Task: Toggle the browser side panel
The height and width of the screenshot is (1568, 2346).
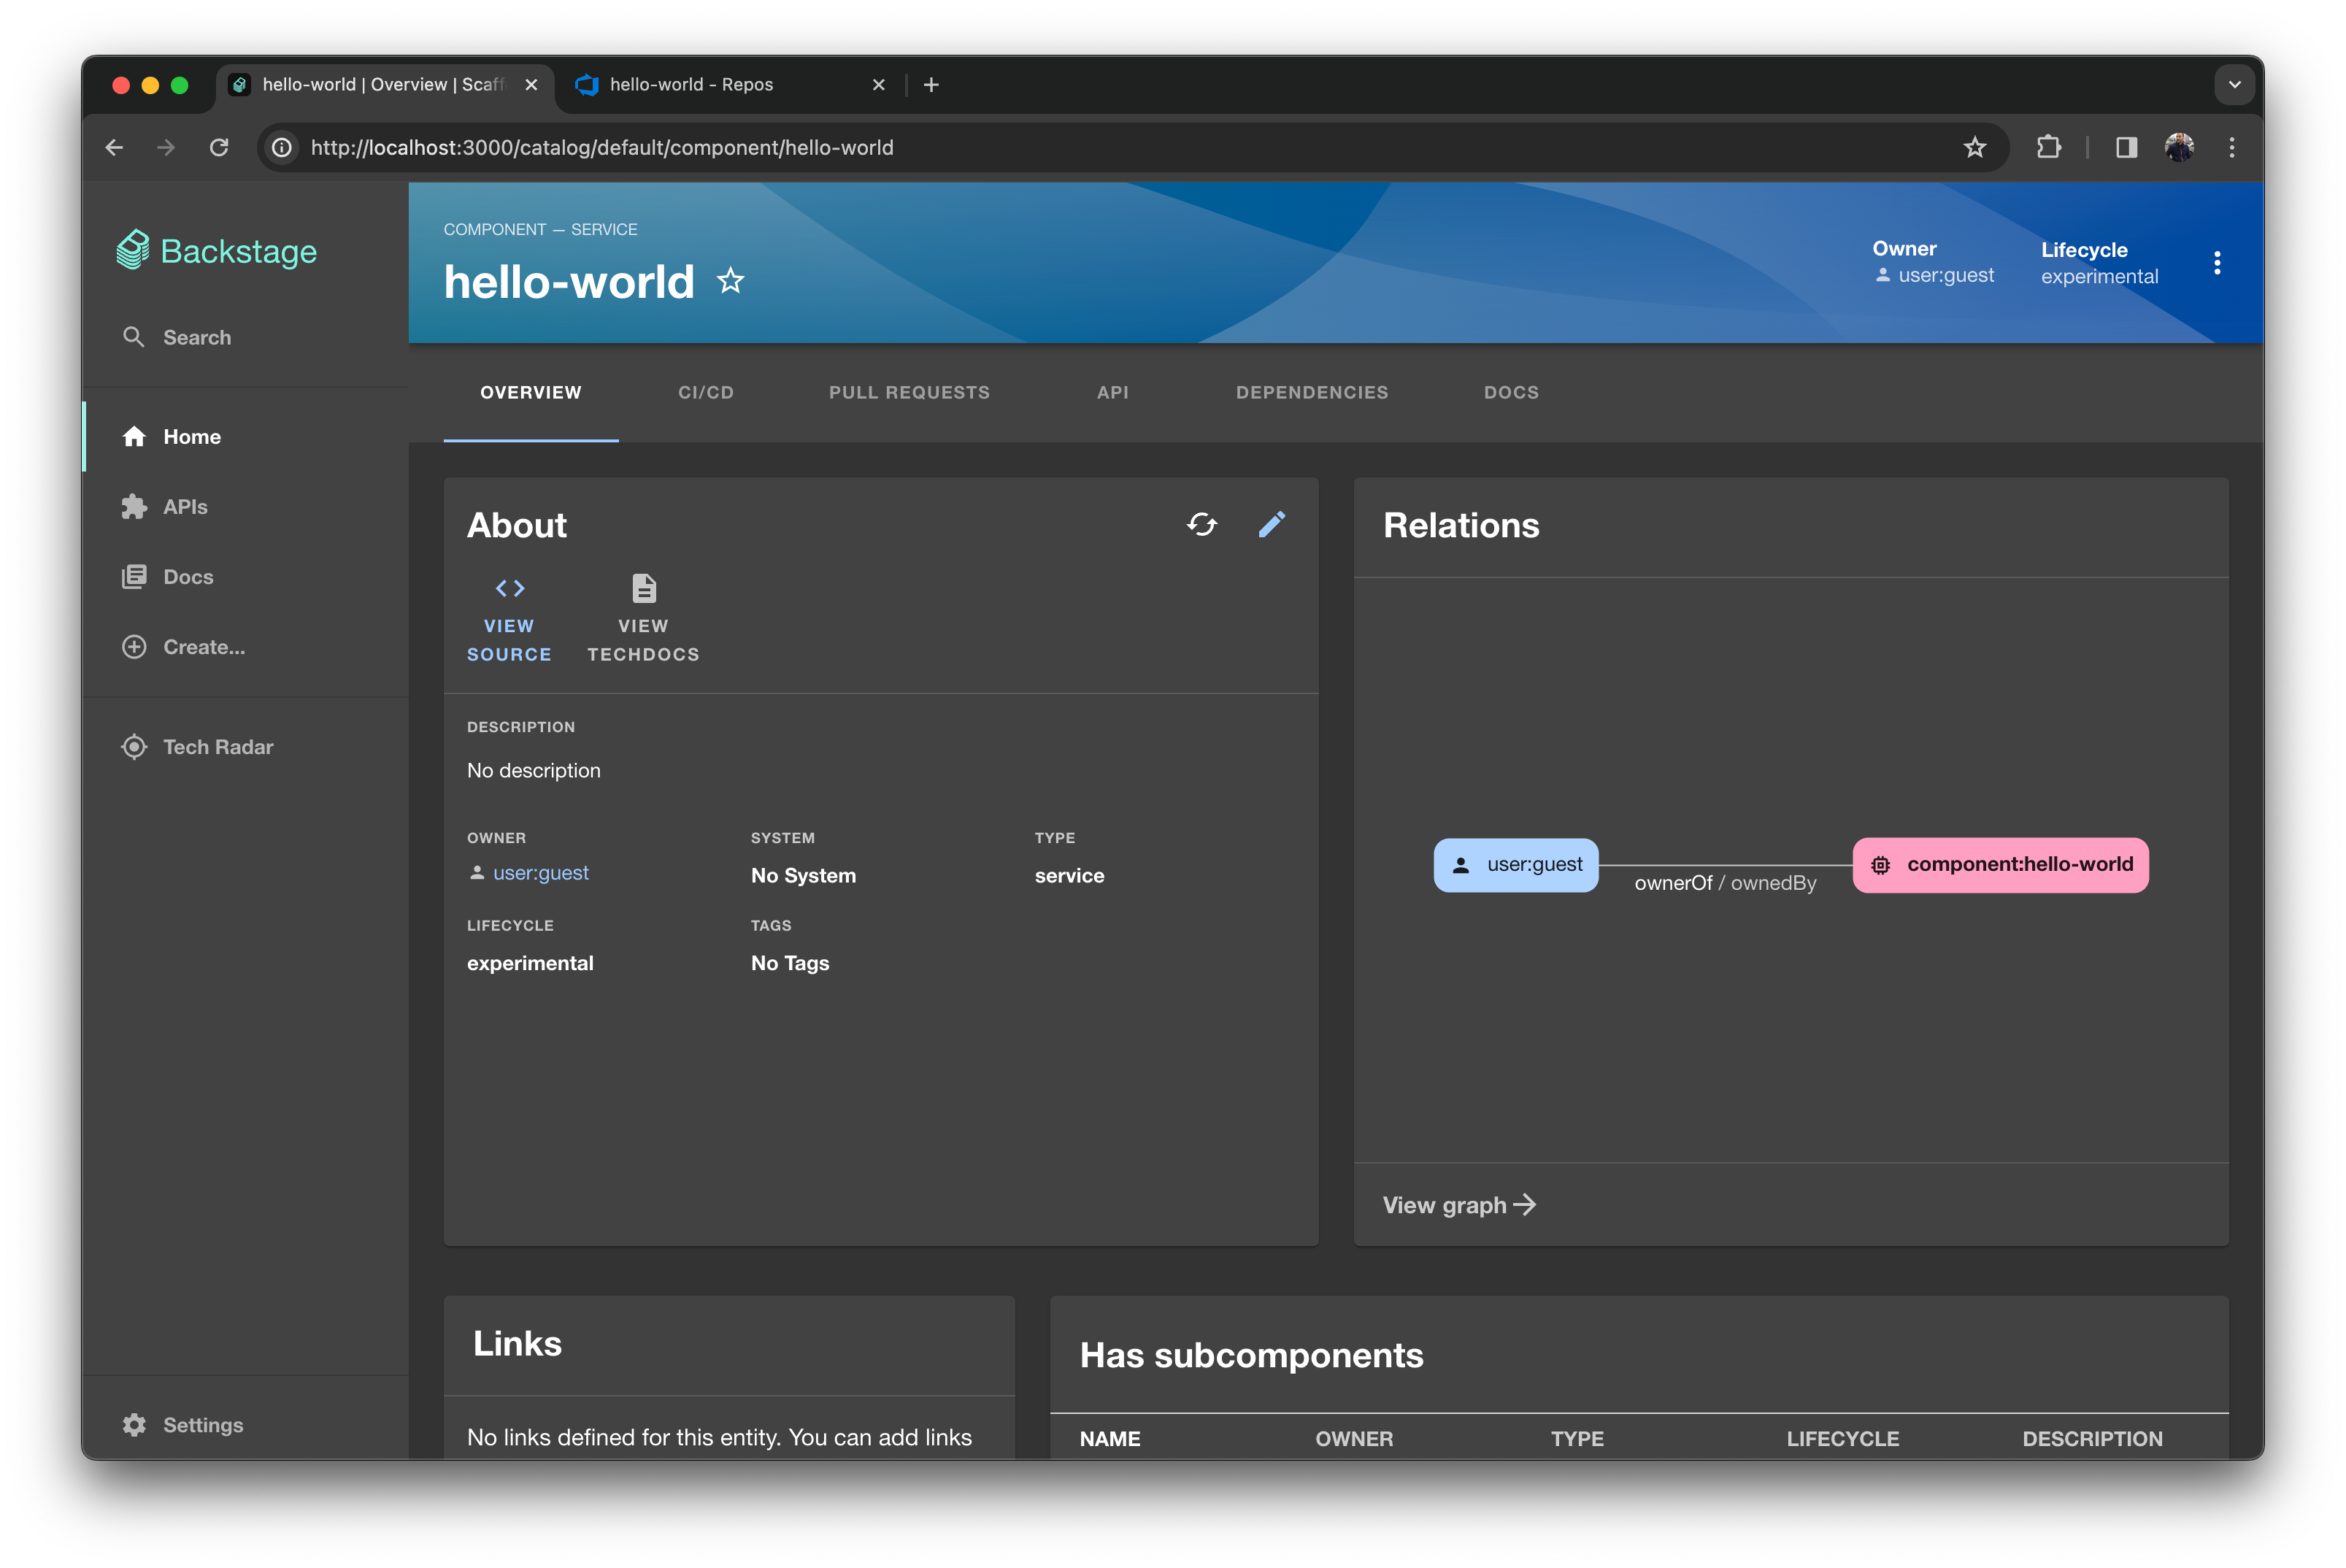Action: tap(2126, 148)
